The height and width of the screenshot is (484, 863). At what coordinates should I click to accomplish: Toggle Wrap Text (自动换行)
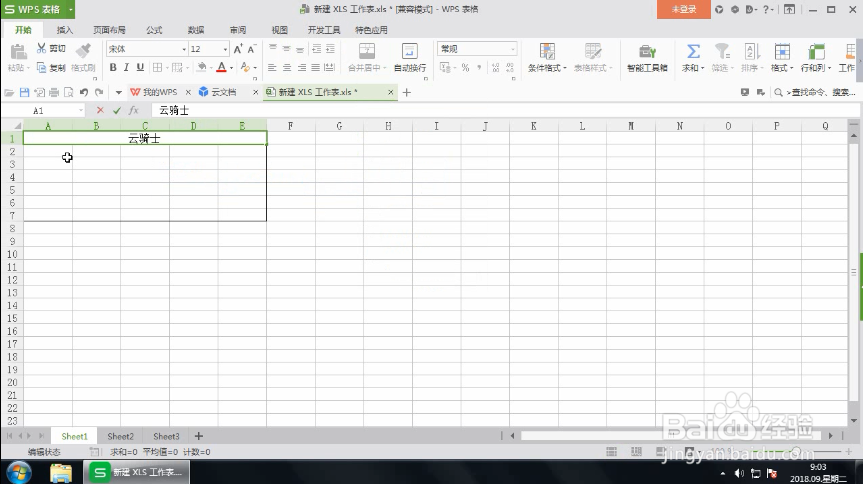coord(410,57)
